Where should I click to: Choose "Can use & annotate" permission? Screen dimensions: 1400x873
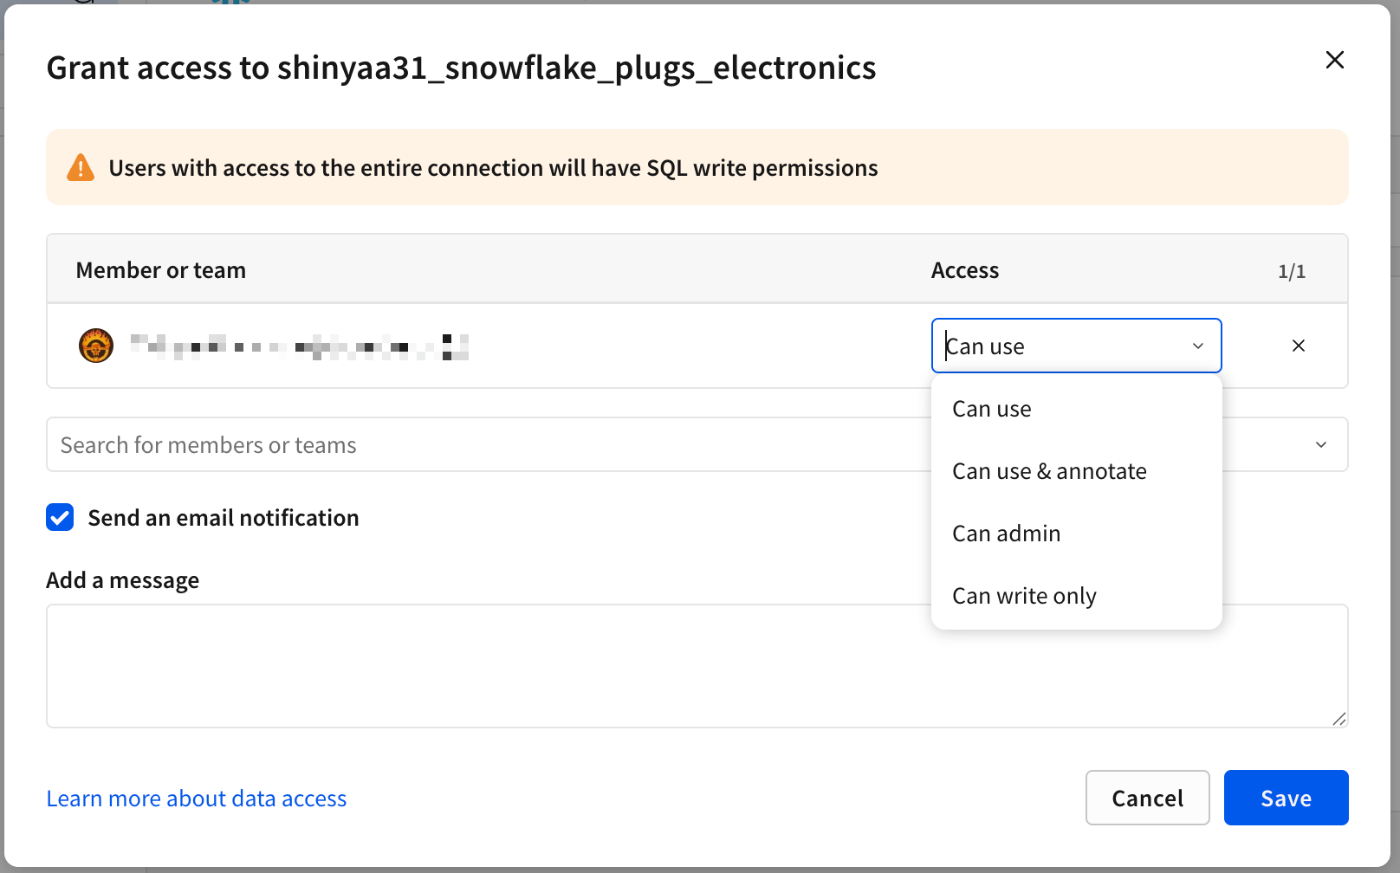pos(1049,471)
